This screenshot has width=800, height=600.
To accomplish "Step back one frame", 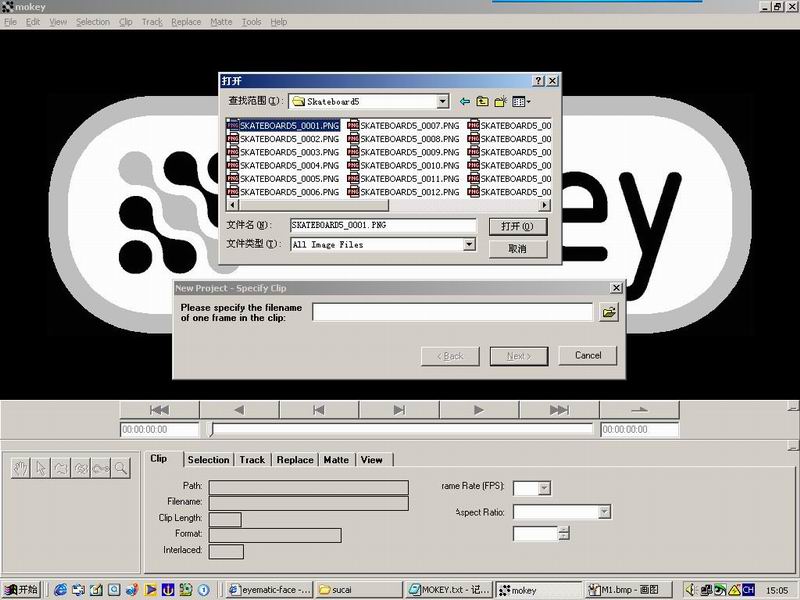I will 319,410.
